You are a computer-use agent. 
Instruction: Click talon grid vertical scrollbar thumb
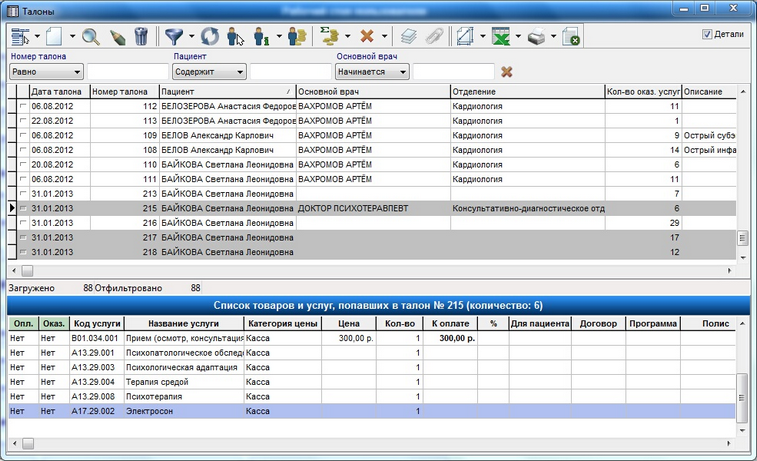coord(743,238)
